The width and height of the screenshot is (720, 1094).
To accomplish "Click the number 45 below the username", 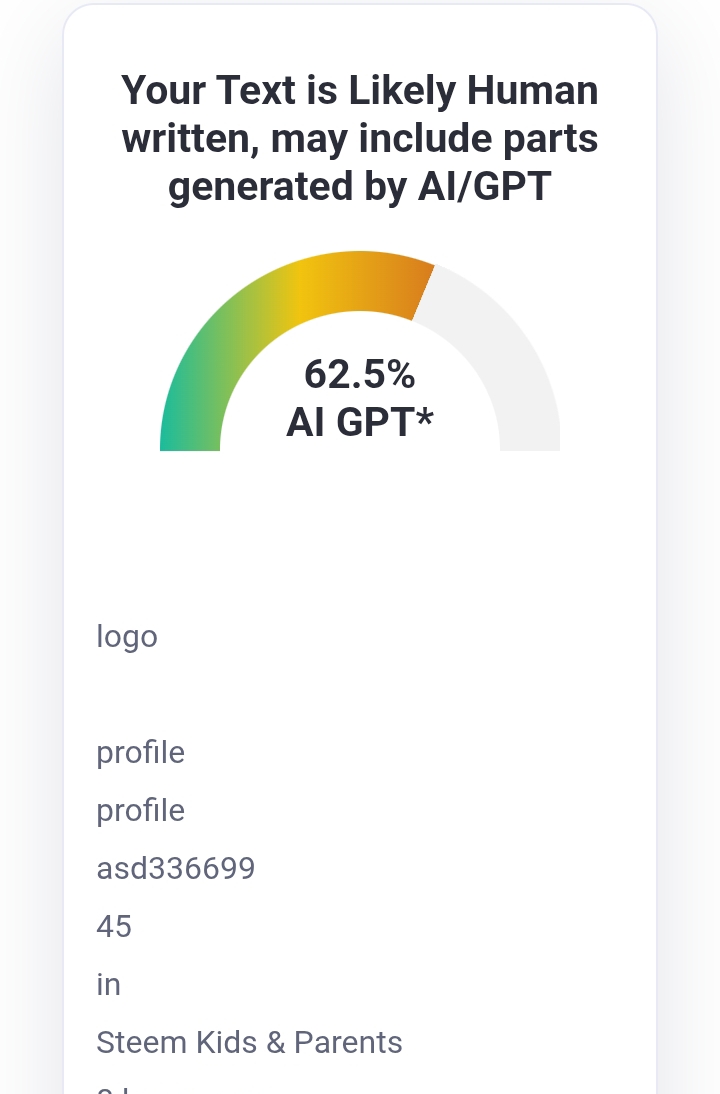I will click(114, 927).
